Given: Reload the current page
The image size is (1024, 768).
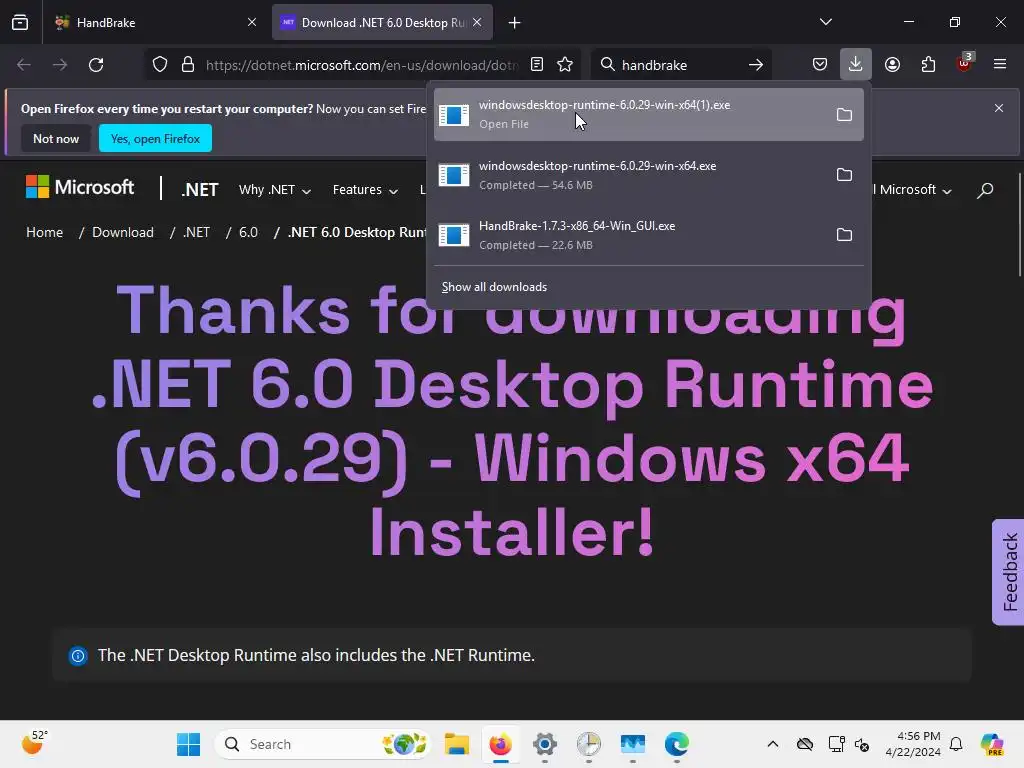Looking at the screenshot, I should coord(96,65).
